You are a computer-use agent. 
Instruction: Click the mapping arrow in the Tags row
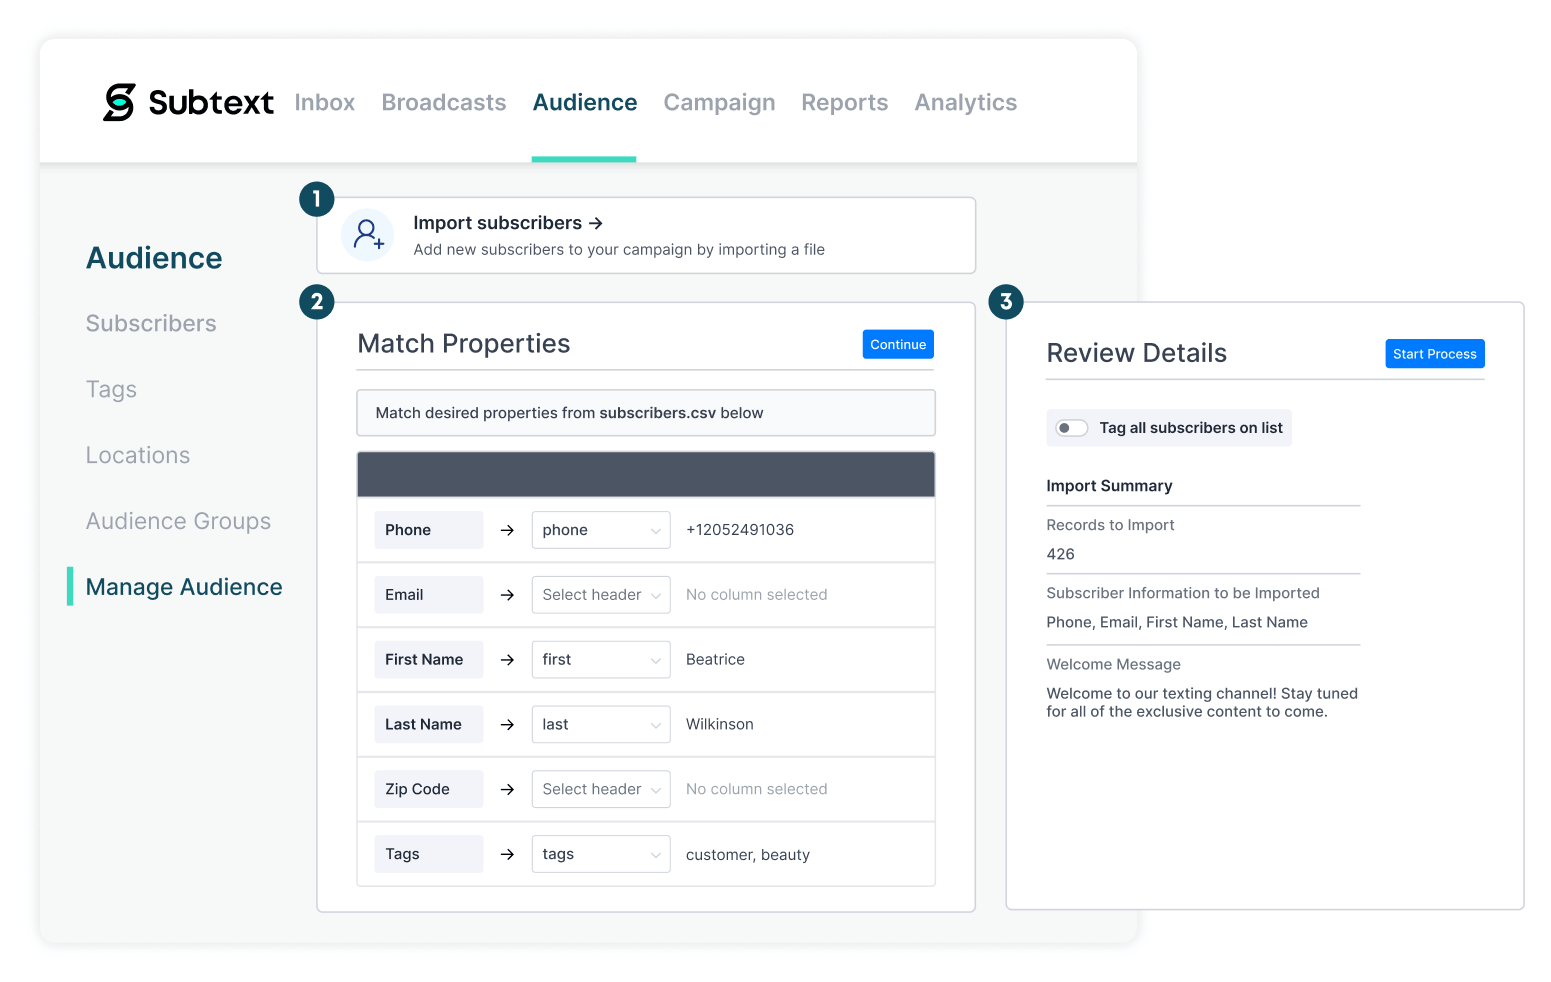tap(507, 853)
